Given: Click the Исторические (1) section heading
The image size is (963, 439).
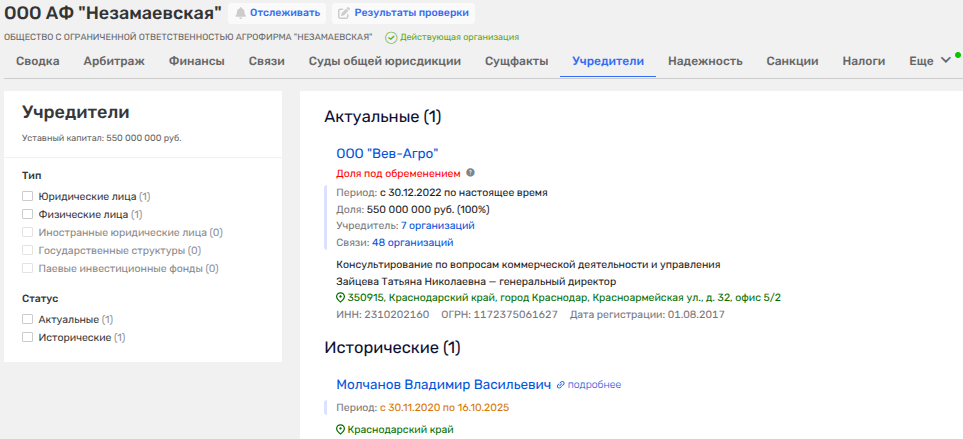Looking at the screenshot, I should point(392,348).
